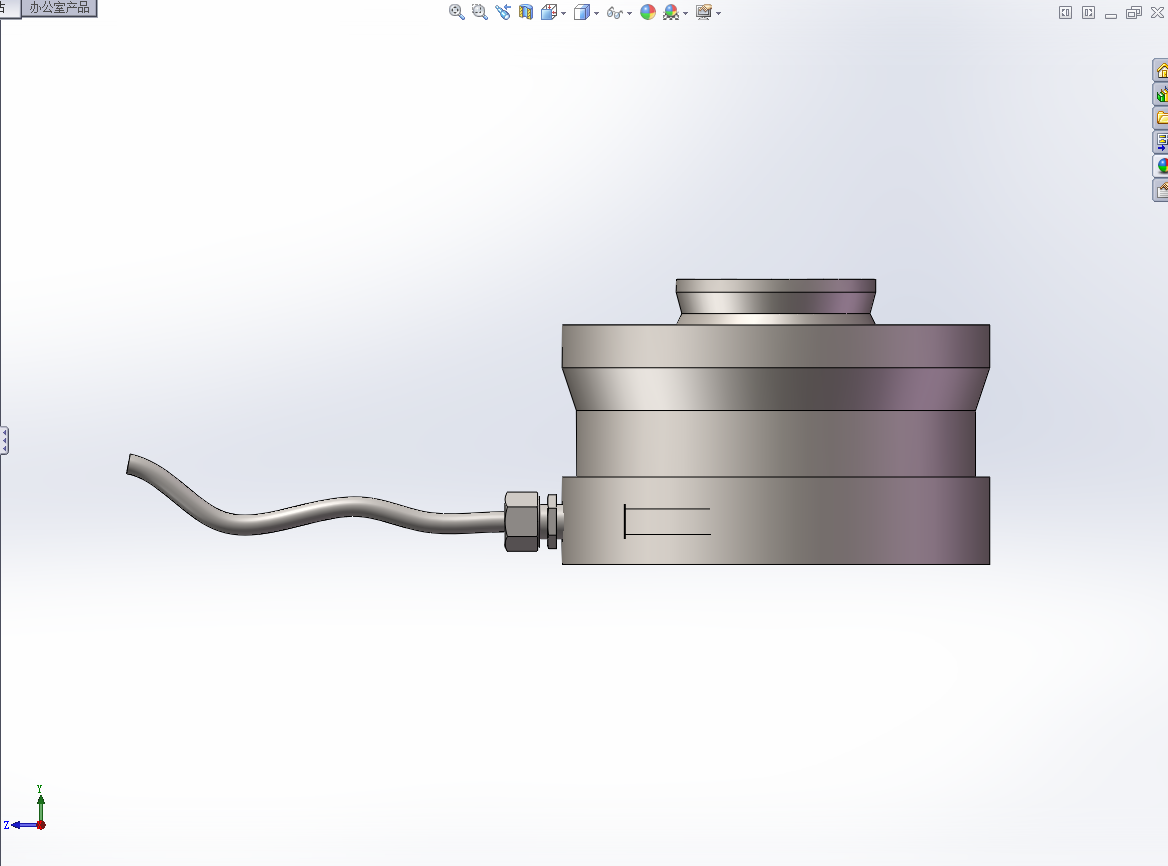Open the Appearances and Scenes tab
The image size is (1168, 866).
pyautogui.click(x=1161, y=166)
